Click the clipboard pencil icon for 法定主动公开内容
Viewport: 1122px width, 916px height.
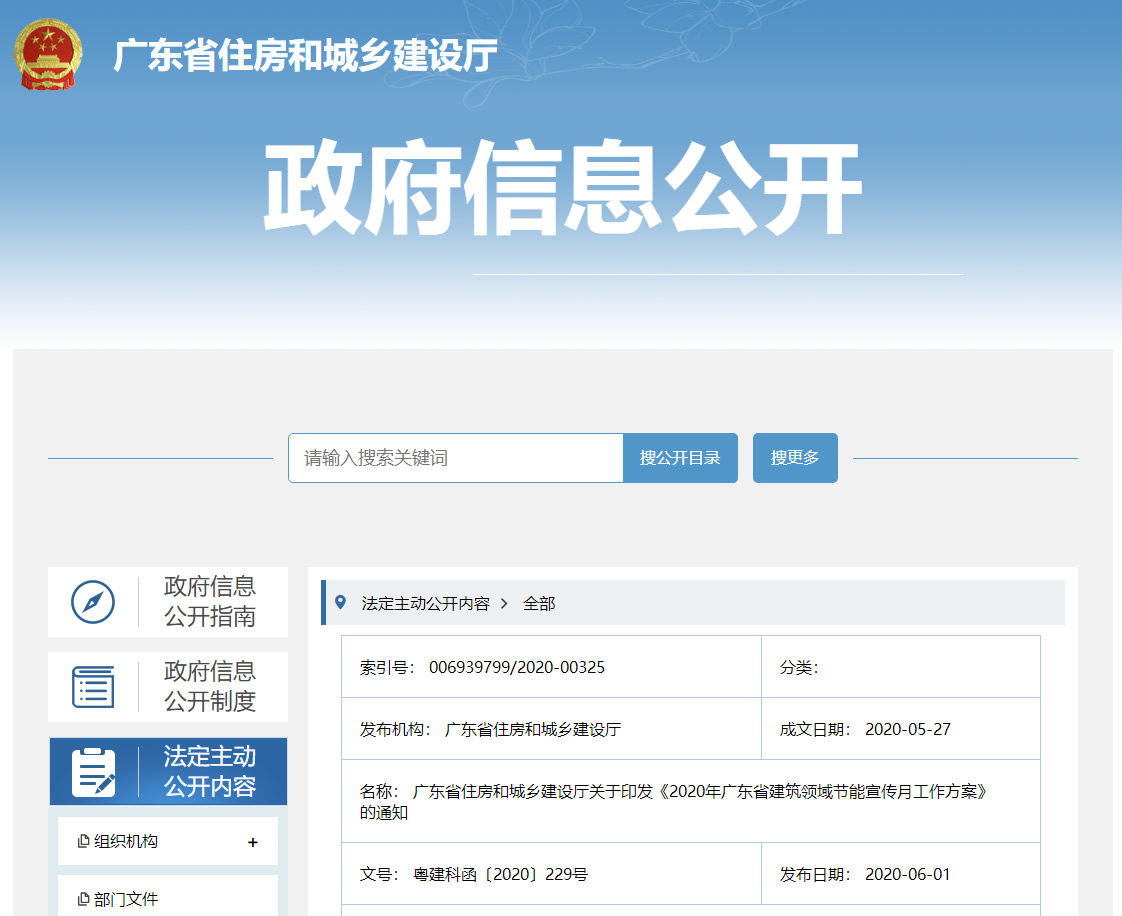click(94, 772)
